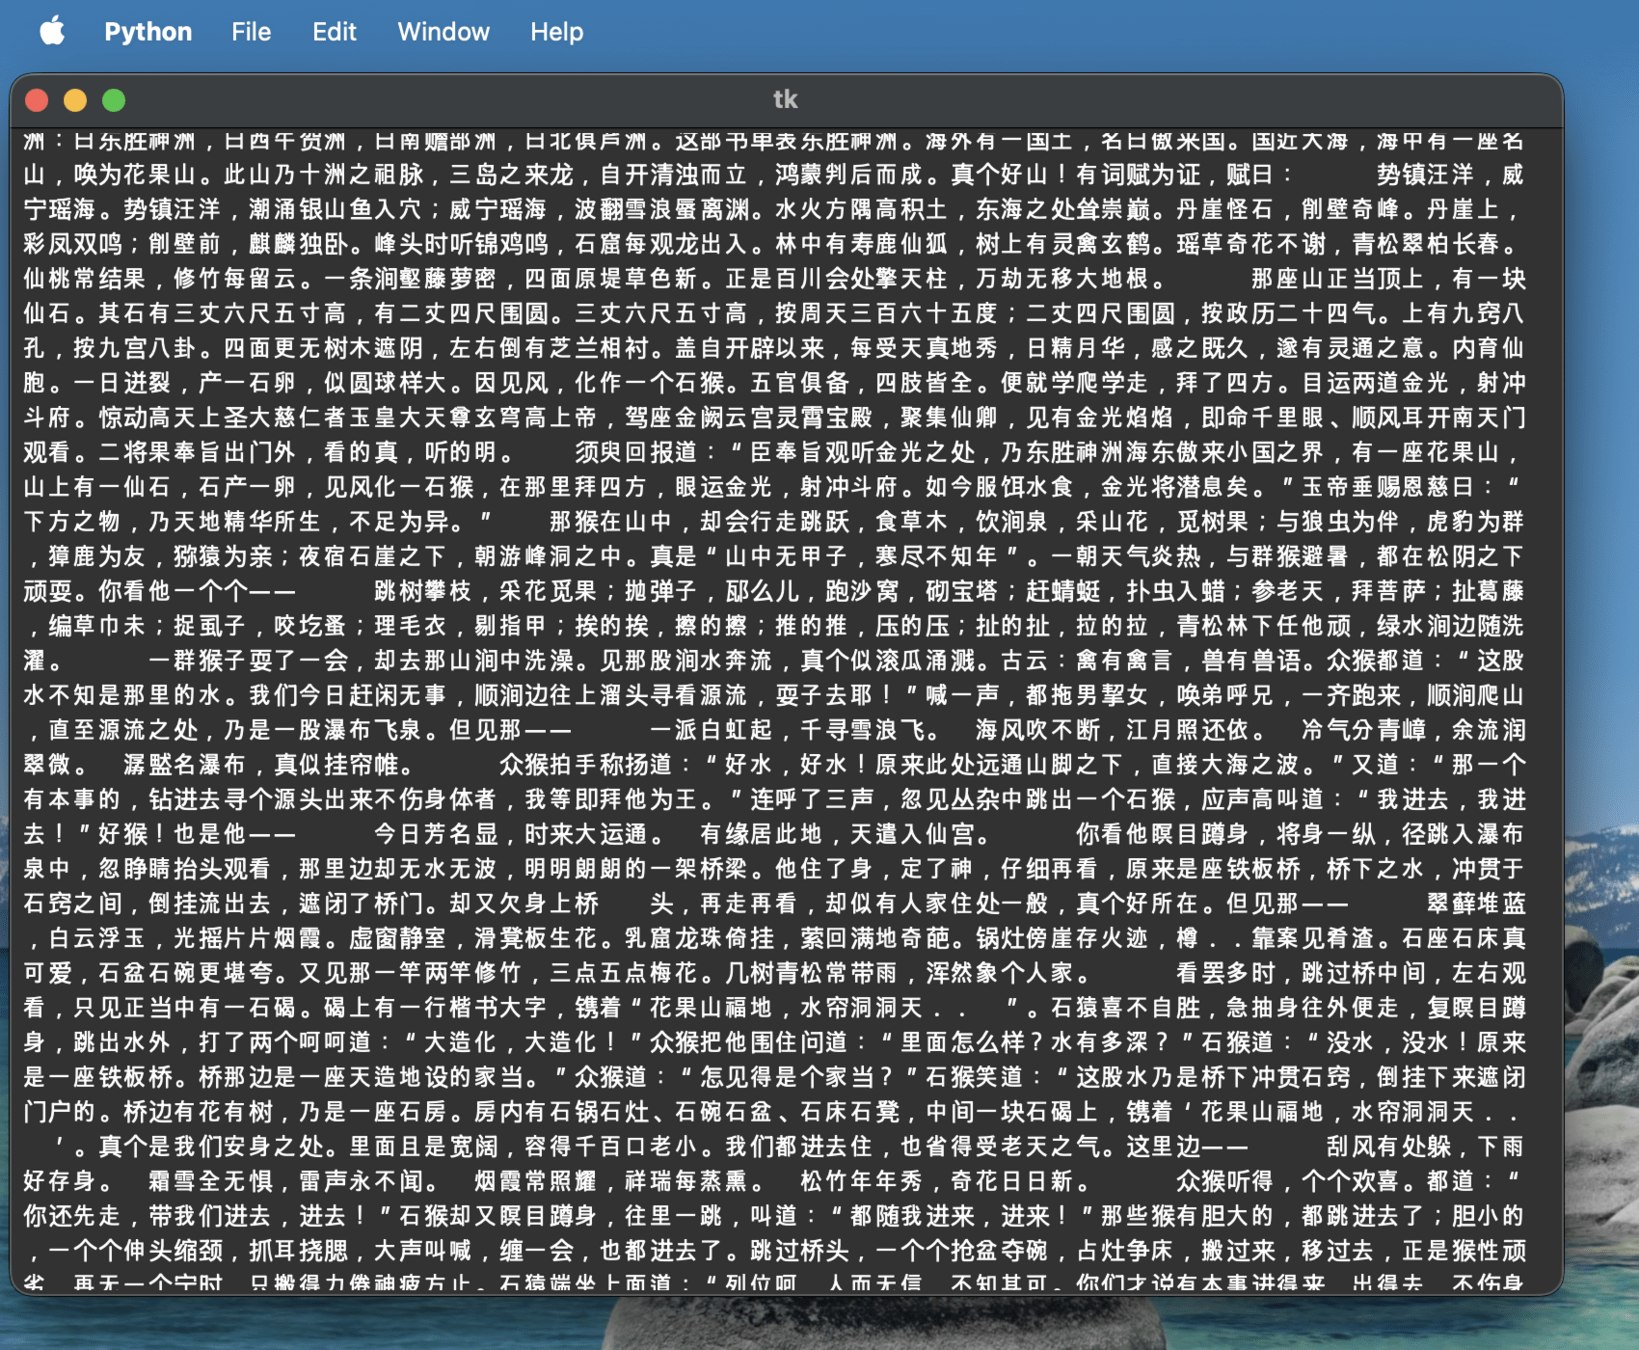
Task: Minimize the tk window with yellow button
Action: (x=75, y=100)
